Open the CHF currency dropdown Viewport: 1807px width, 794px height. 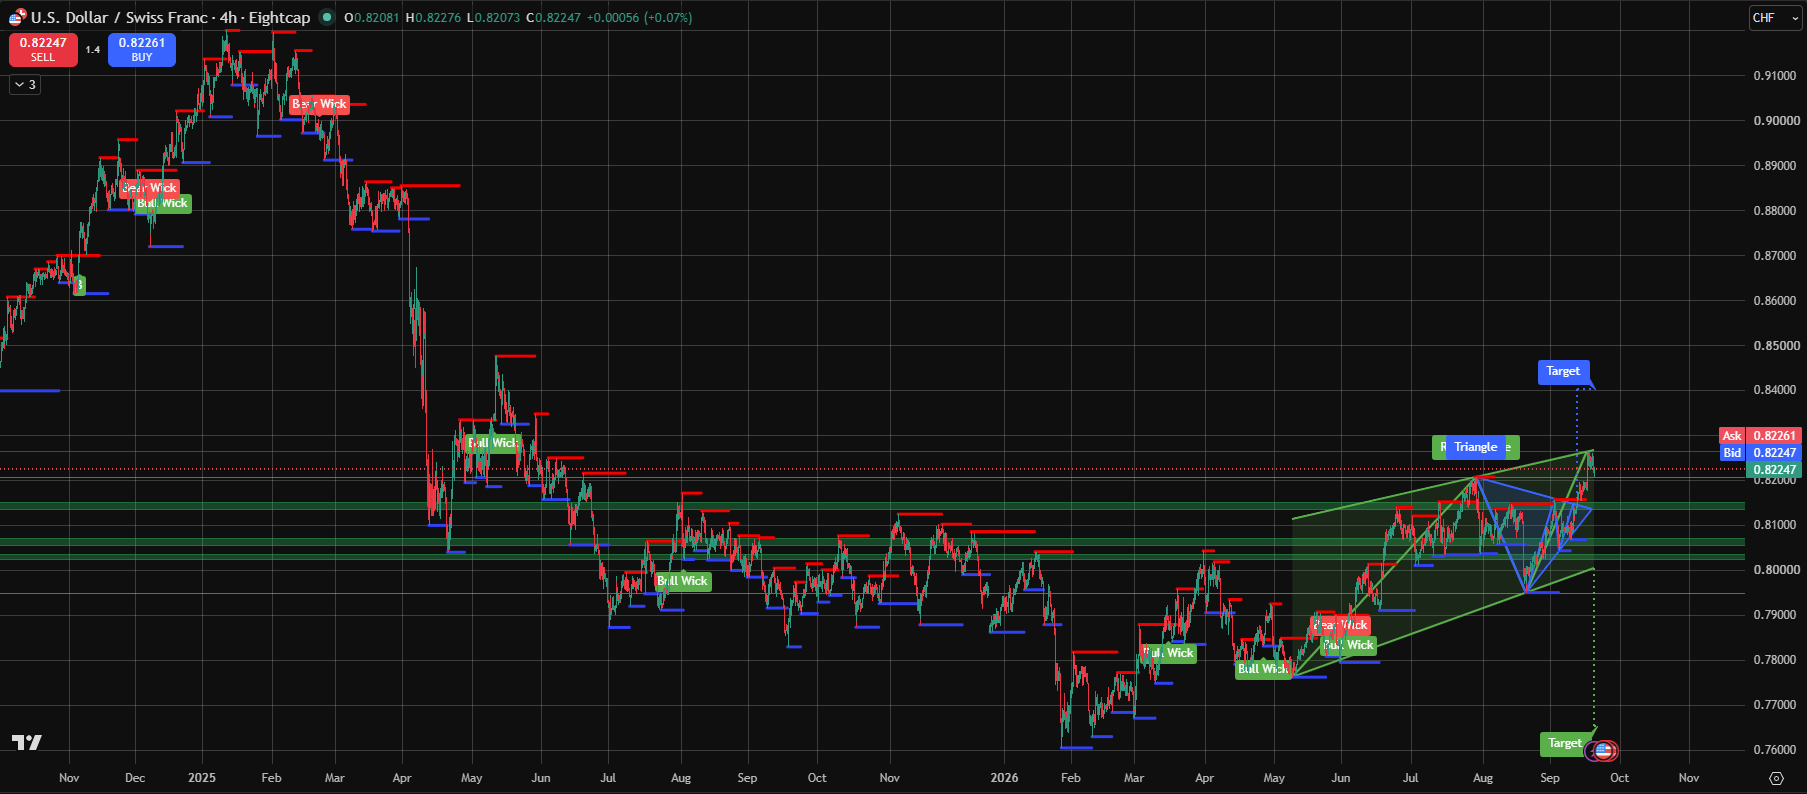[x=1775, y=18]
